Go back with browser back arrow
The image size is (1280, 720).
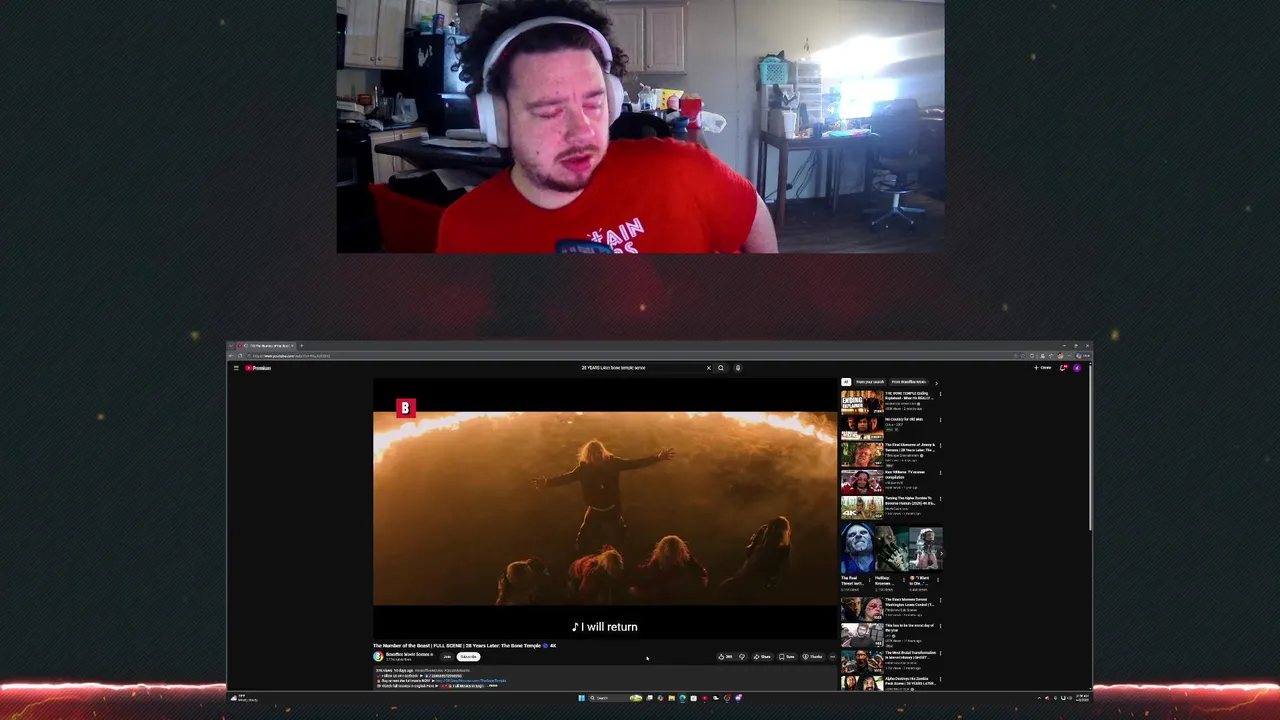coord(231,356)
